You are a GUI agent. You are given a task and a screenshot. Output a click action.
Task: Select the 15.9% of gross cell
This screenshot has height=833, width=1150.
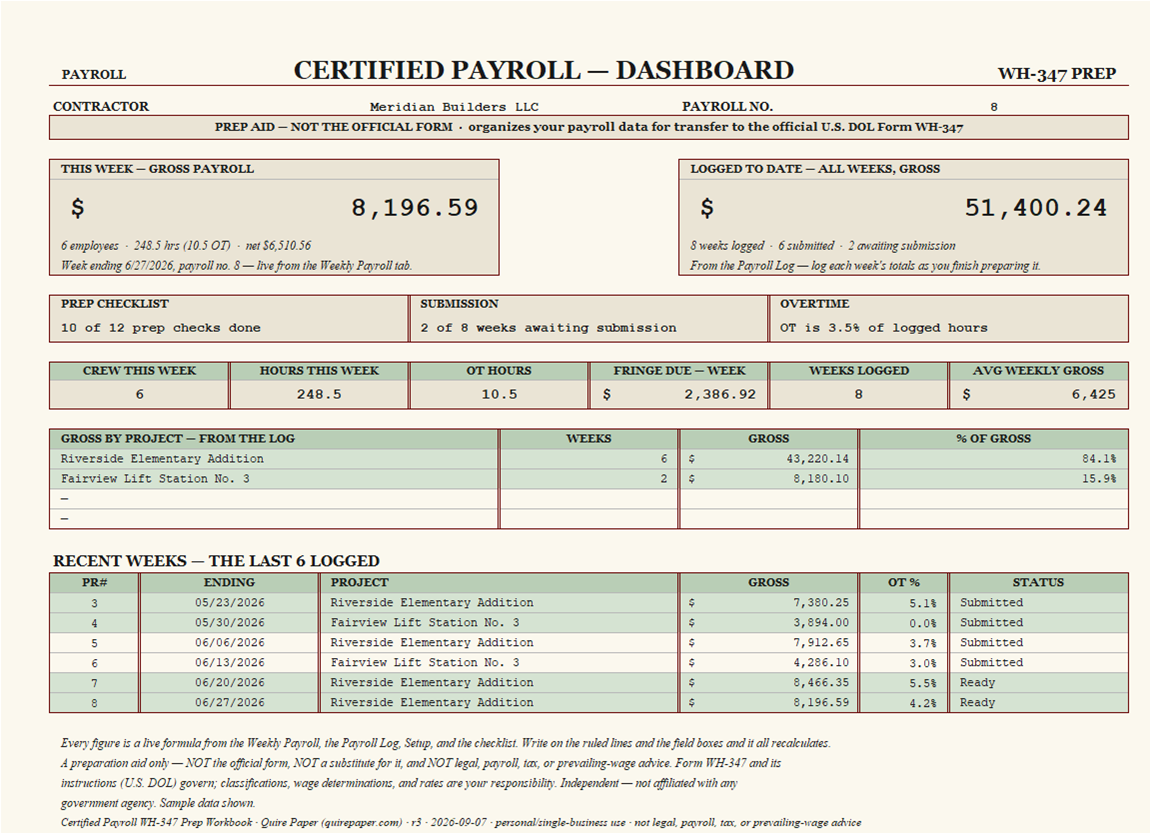tap(993, 479)
